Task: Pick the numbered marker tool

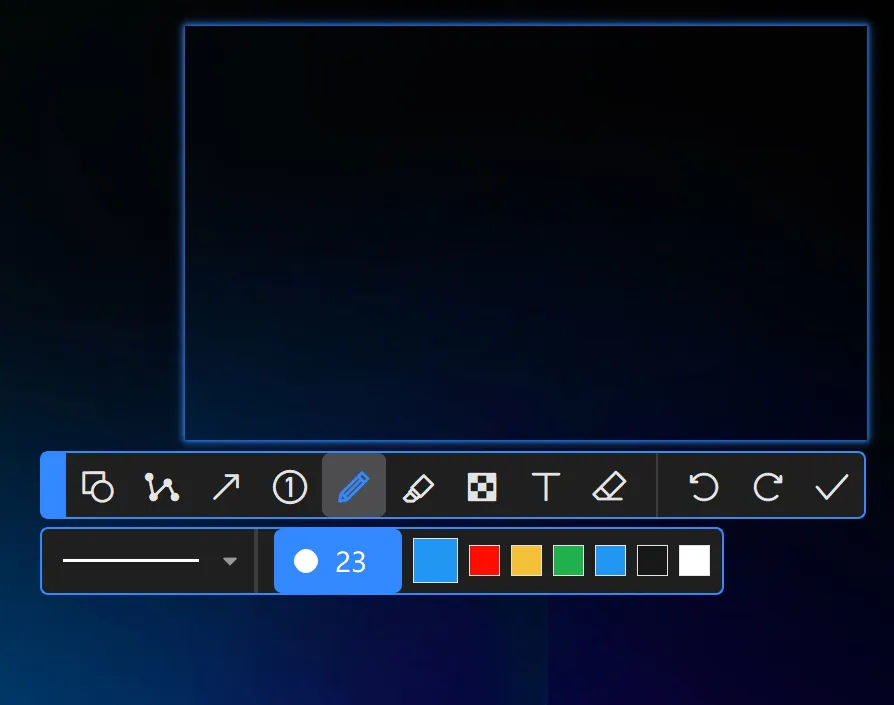Action: 290,487
